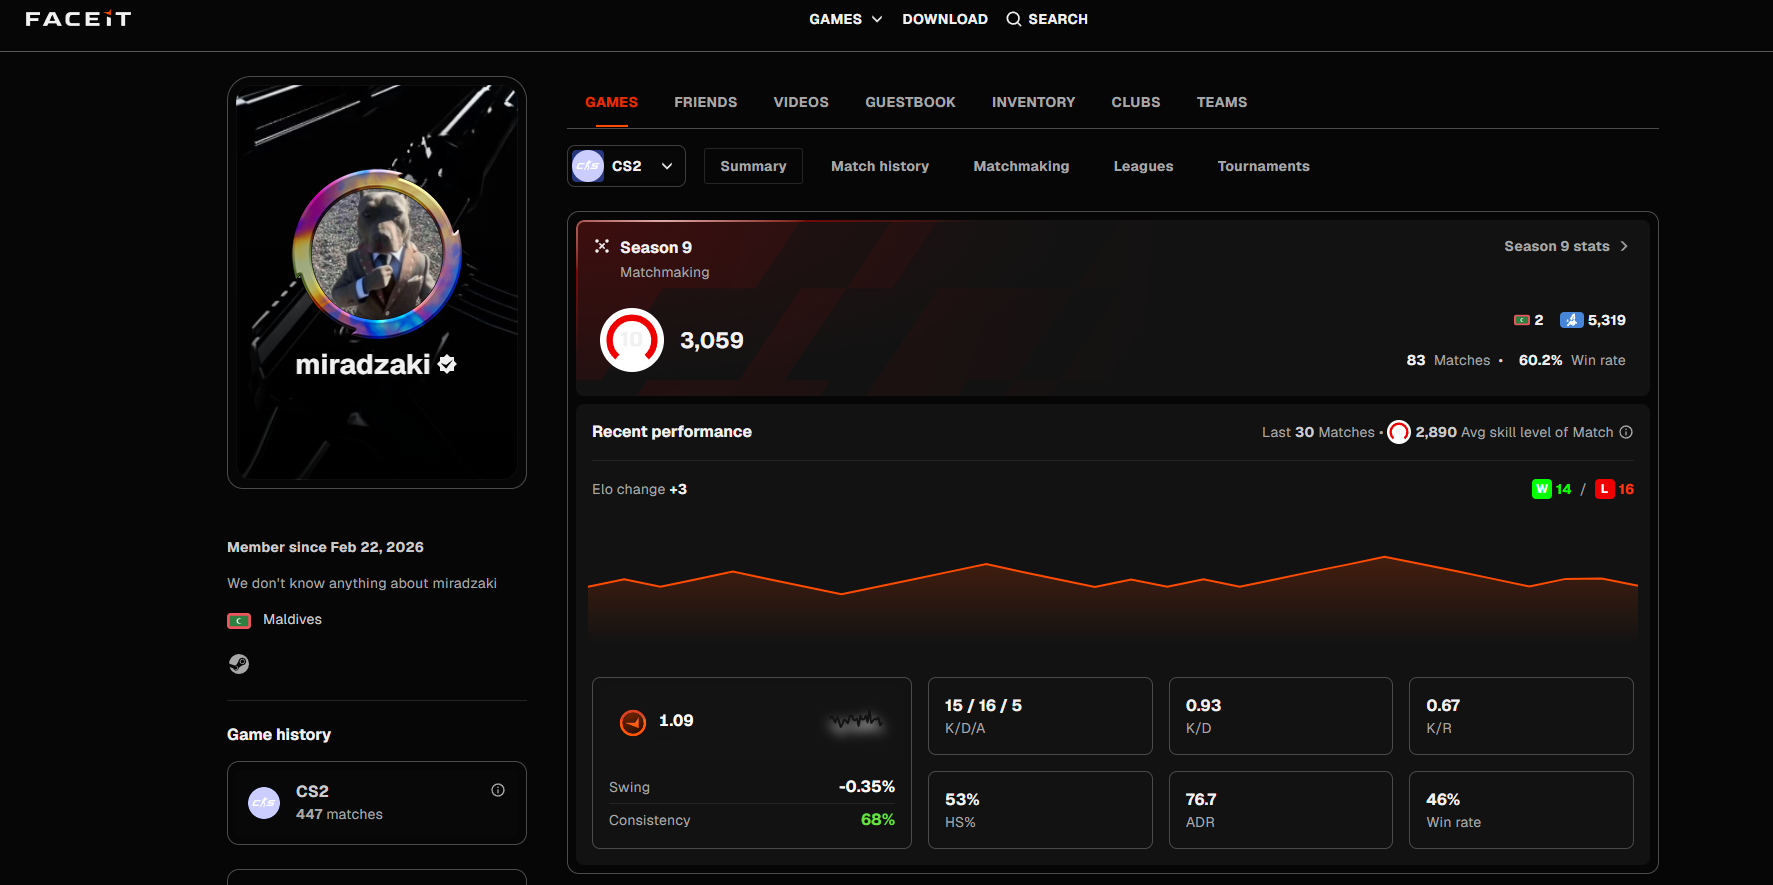Click the Maldives flag icon
The height and width of the screenshot is (885, 1773).
pyautogui.click(x=239, y=620)
